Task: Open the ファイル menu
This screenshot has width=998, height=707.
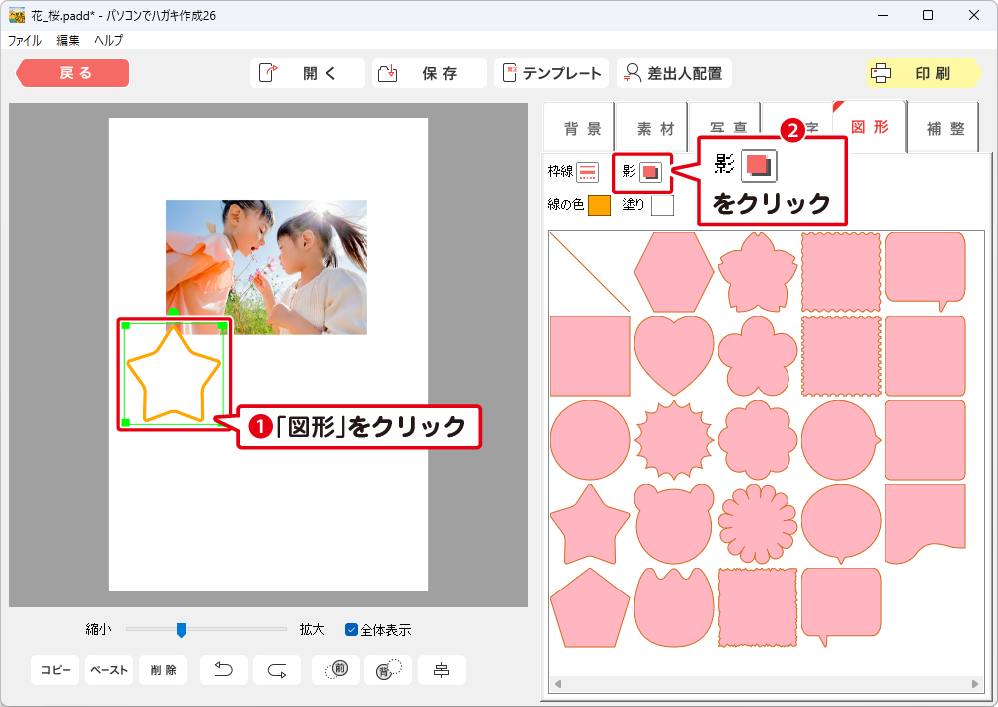Action: [x=25, y=40]
